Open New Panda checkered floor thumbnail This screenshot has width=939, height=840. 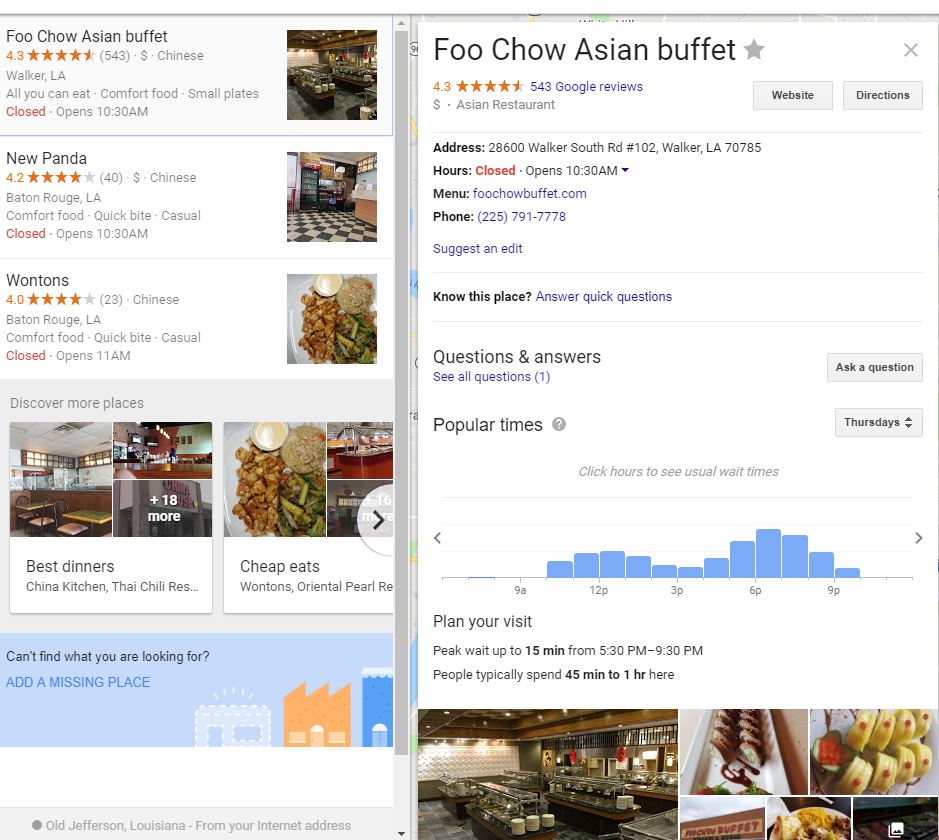[332, 197]
